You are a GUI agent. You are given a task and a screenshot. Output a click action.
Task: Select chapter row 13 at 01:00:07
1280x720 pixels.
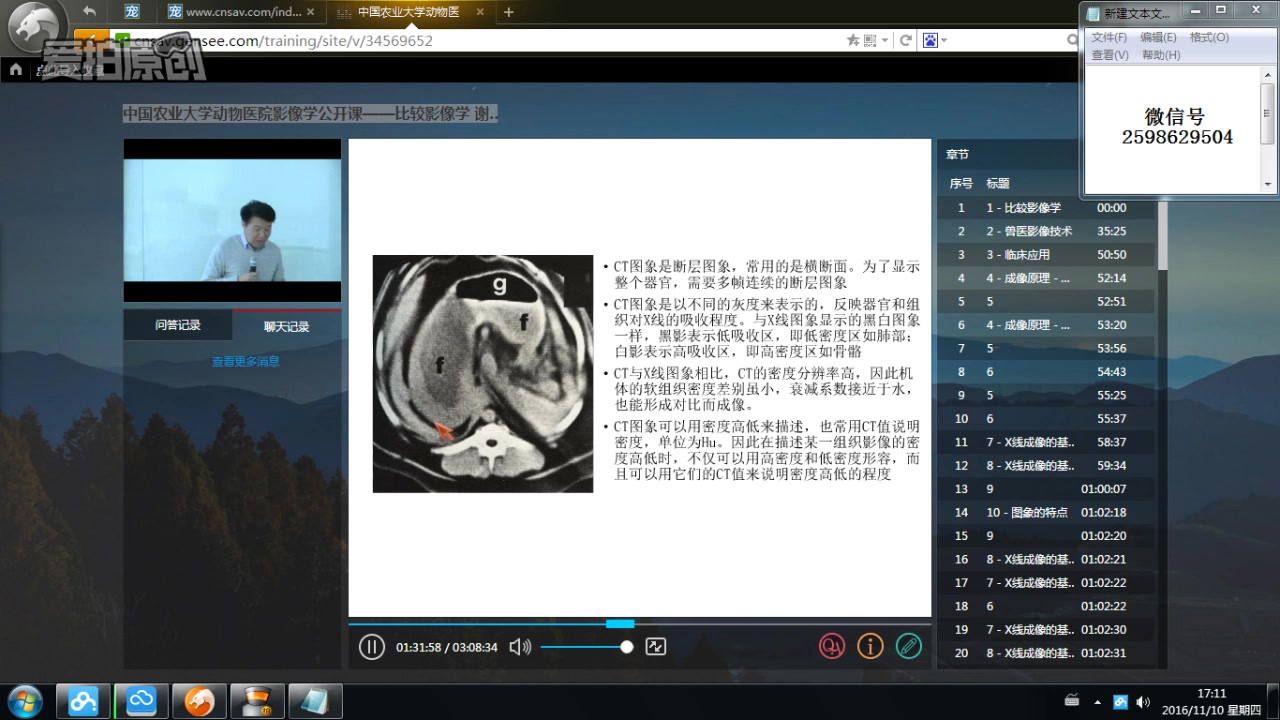tap(1046, 489)
